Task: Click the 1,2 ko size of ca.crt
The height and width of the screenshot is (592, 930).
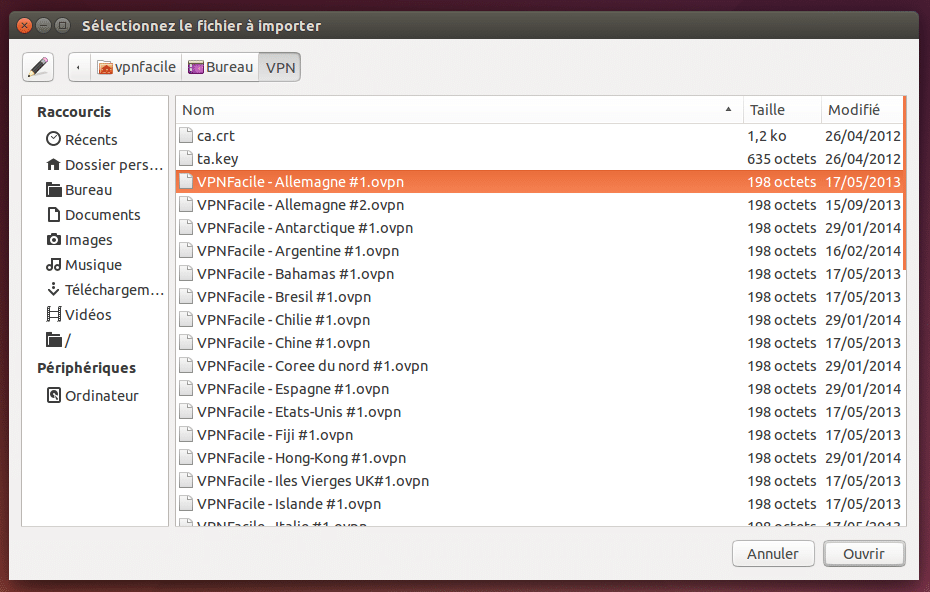Action: (766, 136)
